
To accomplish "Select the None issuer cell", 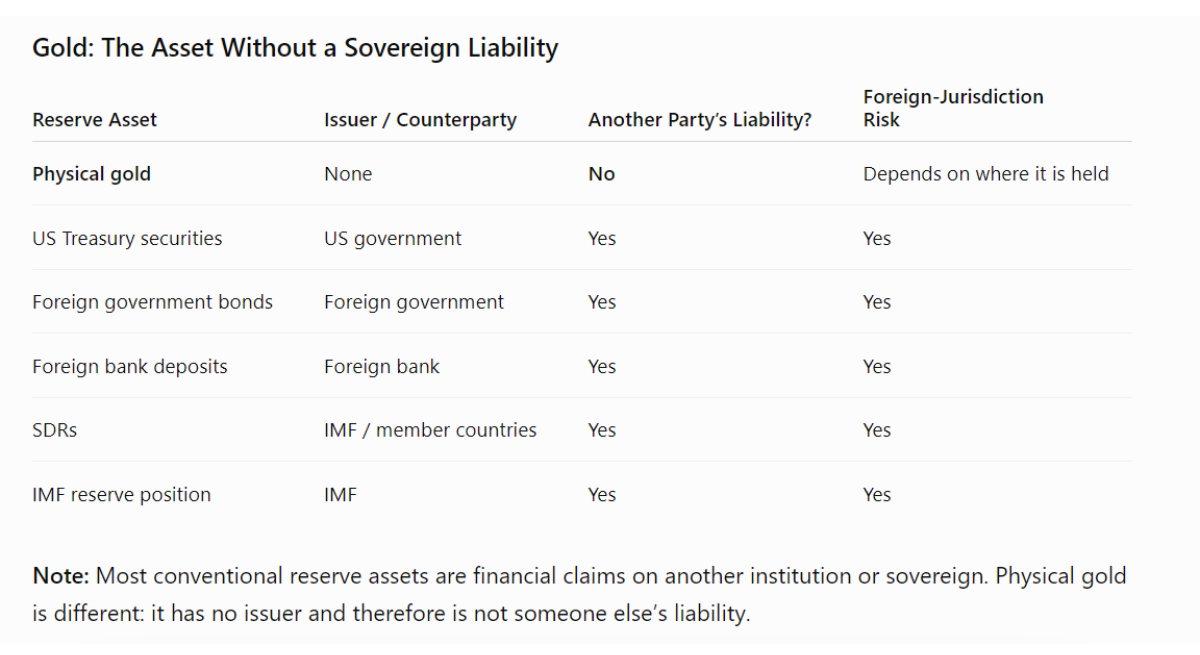I will click(x=348, y=174).
